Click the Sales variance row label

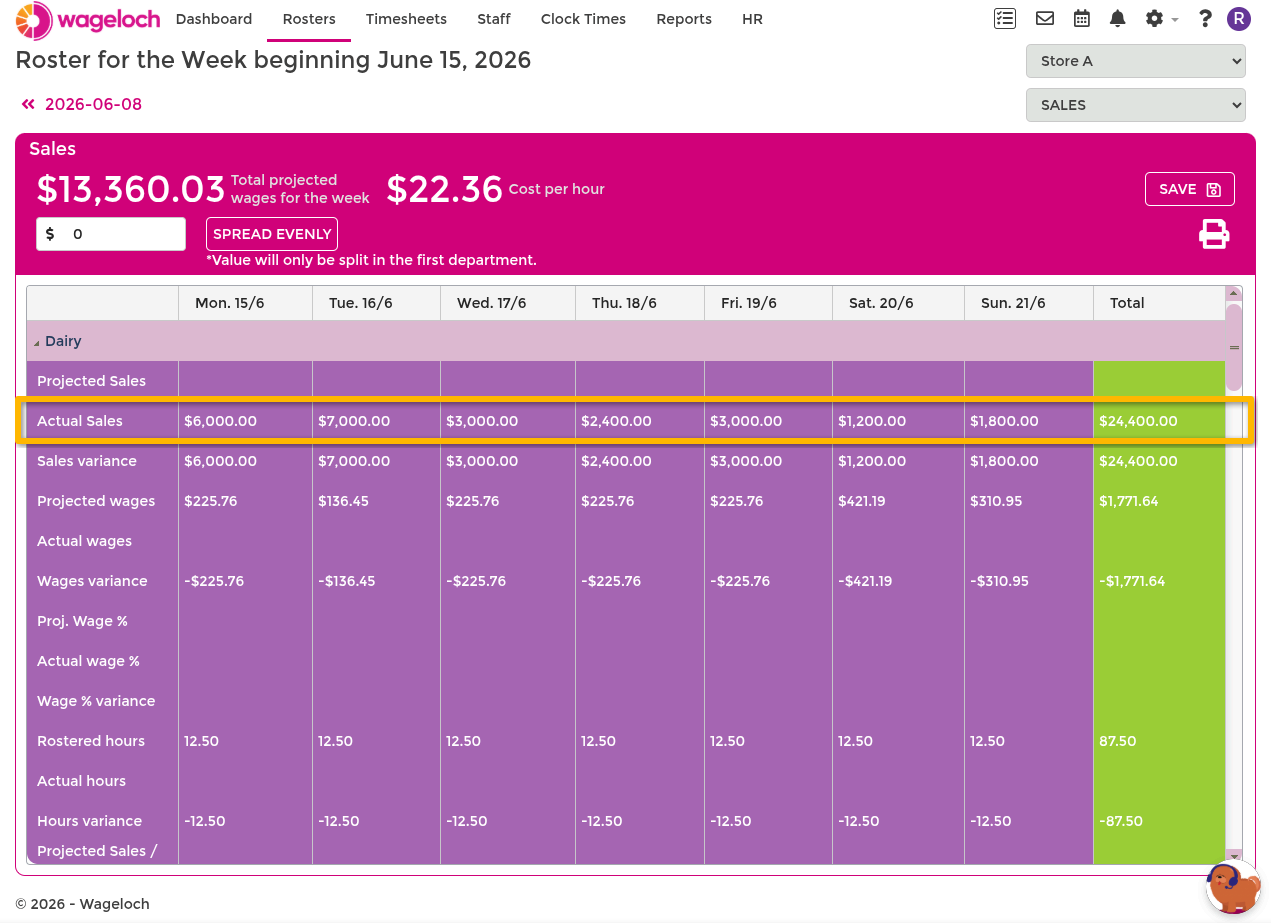pos(87,461)
